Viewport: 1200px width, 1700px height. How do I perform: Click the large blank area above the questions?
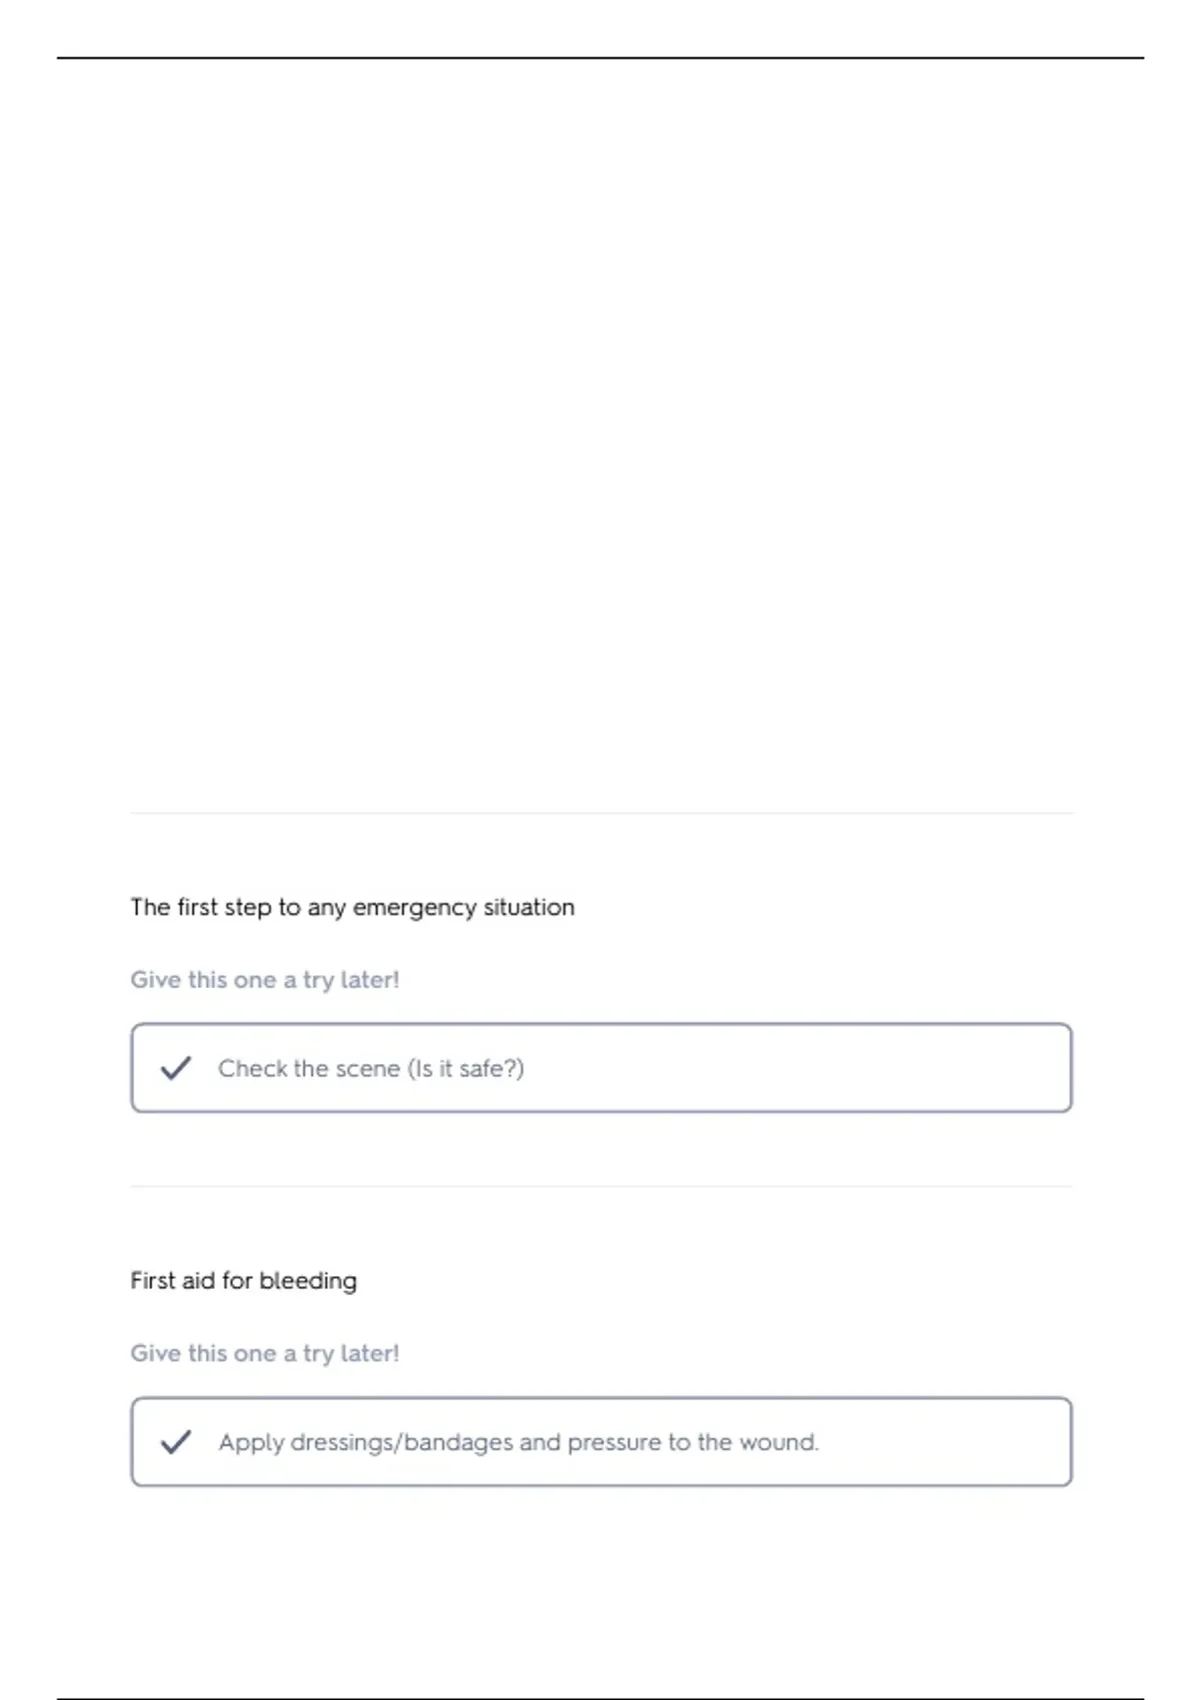600,430
